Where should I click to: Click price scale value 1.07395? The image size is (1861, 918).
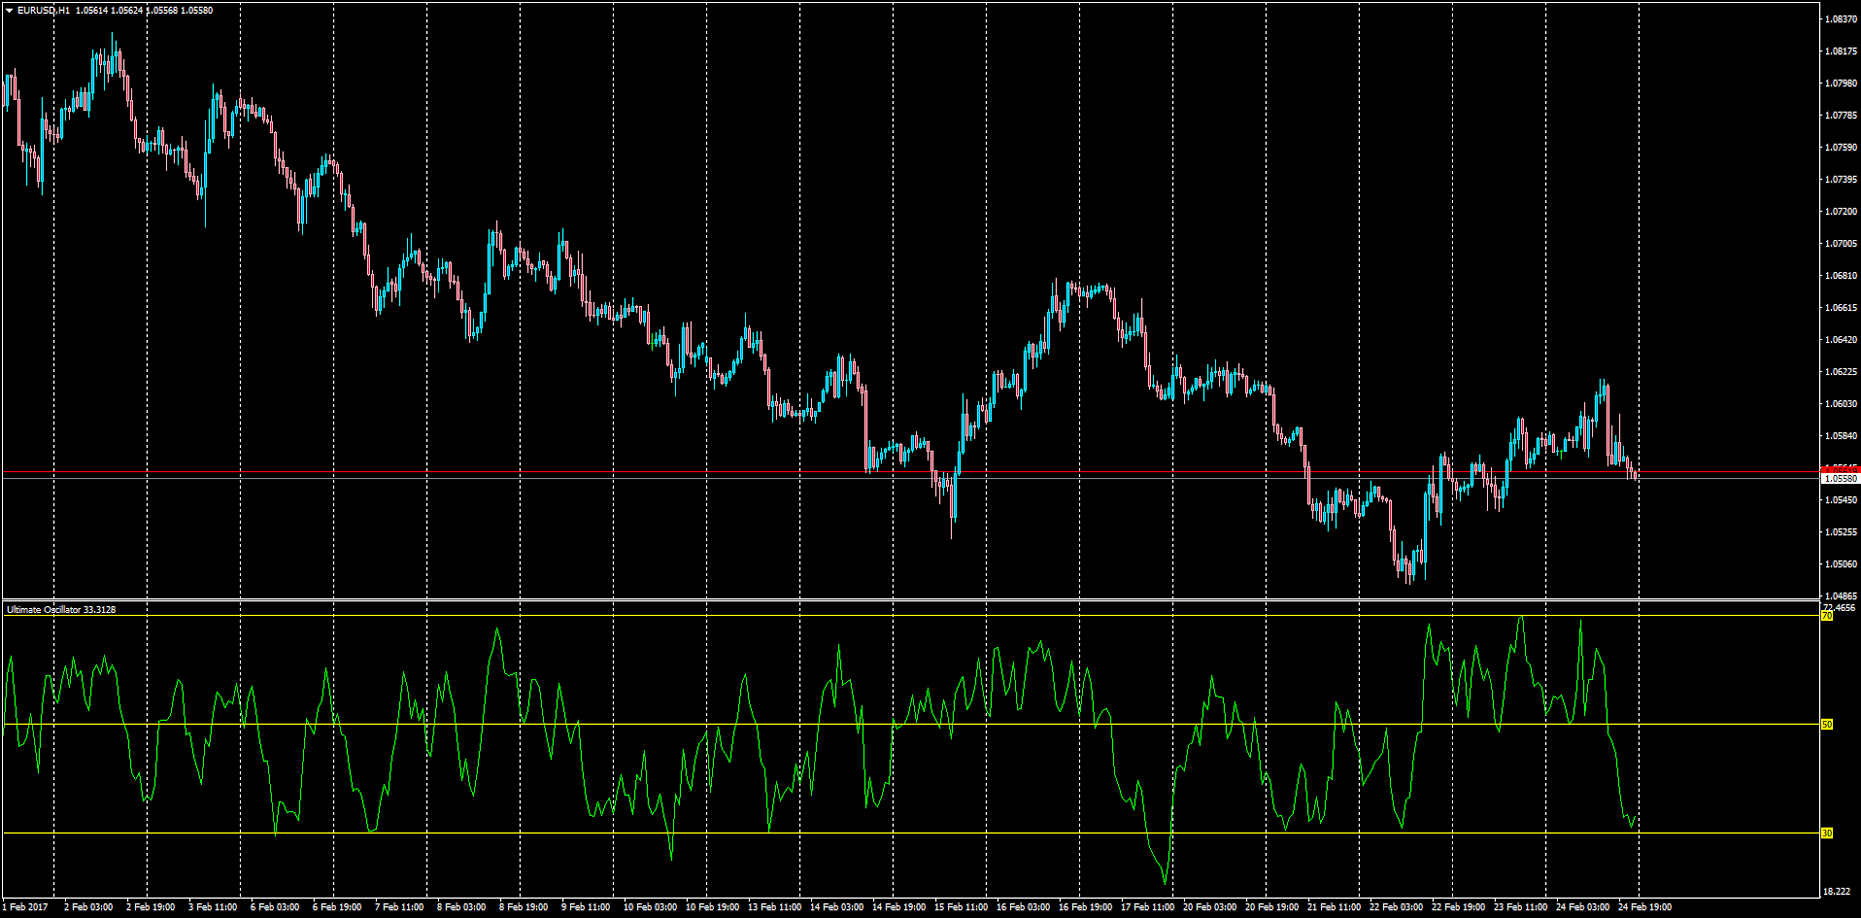click(x=1841, y=179)
